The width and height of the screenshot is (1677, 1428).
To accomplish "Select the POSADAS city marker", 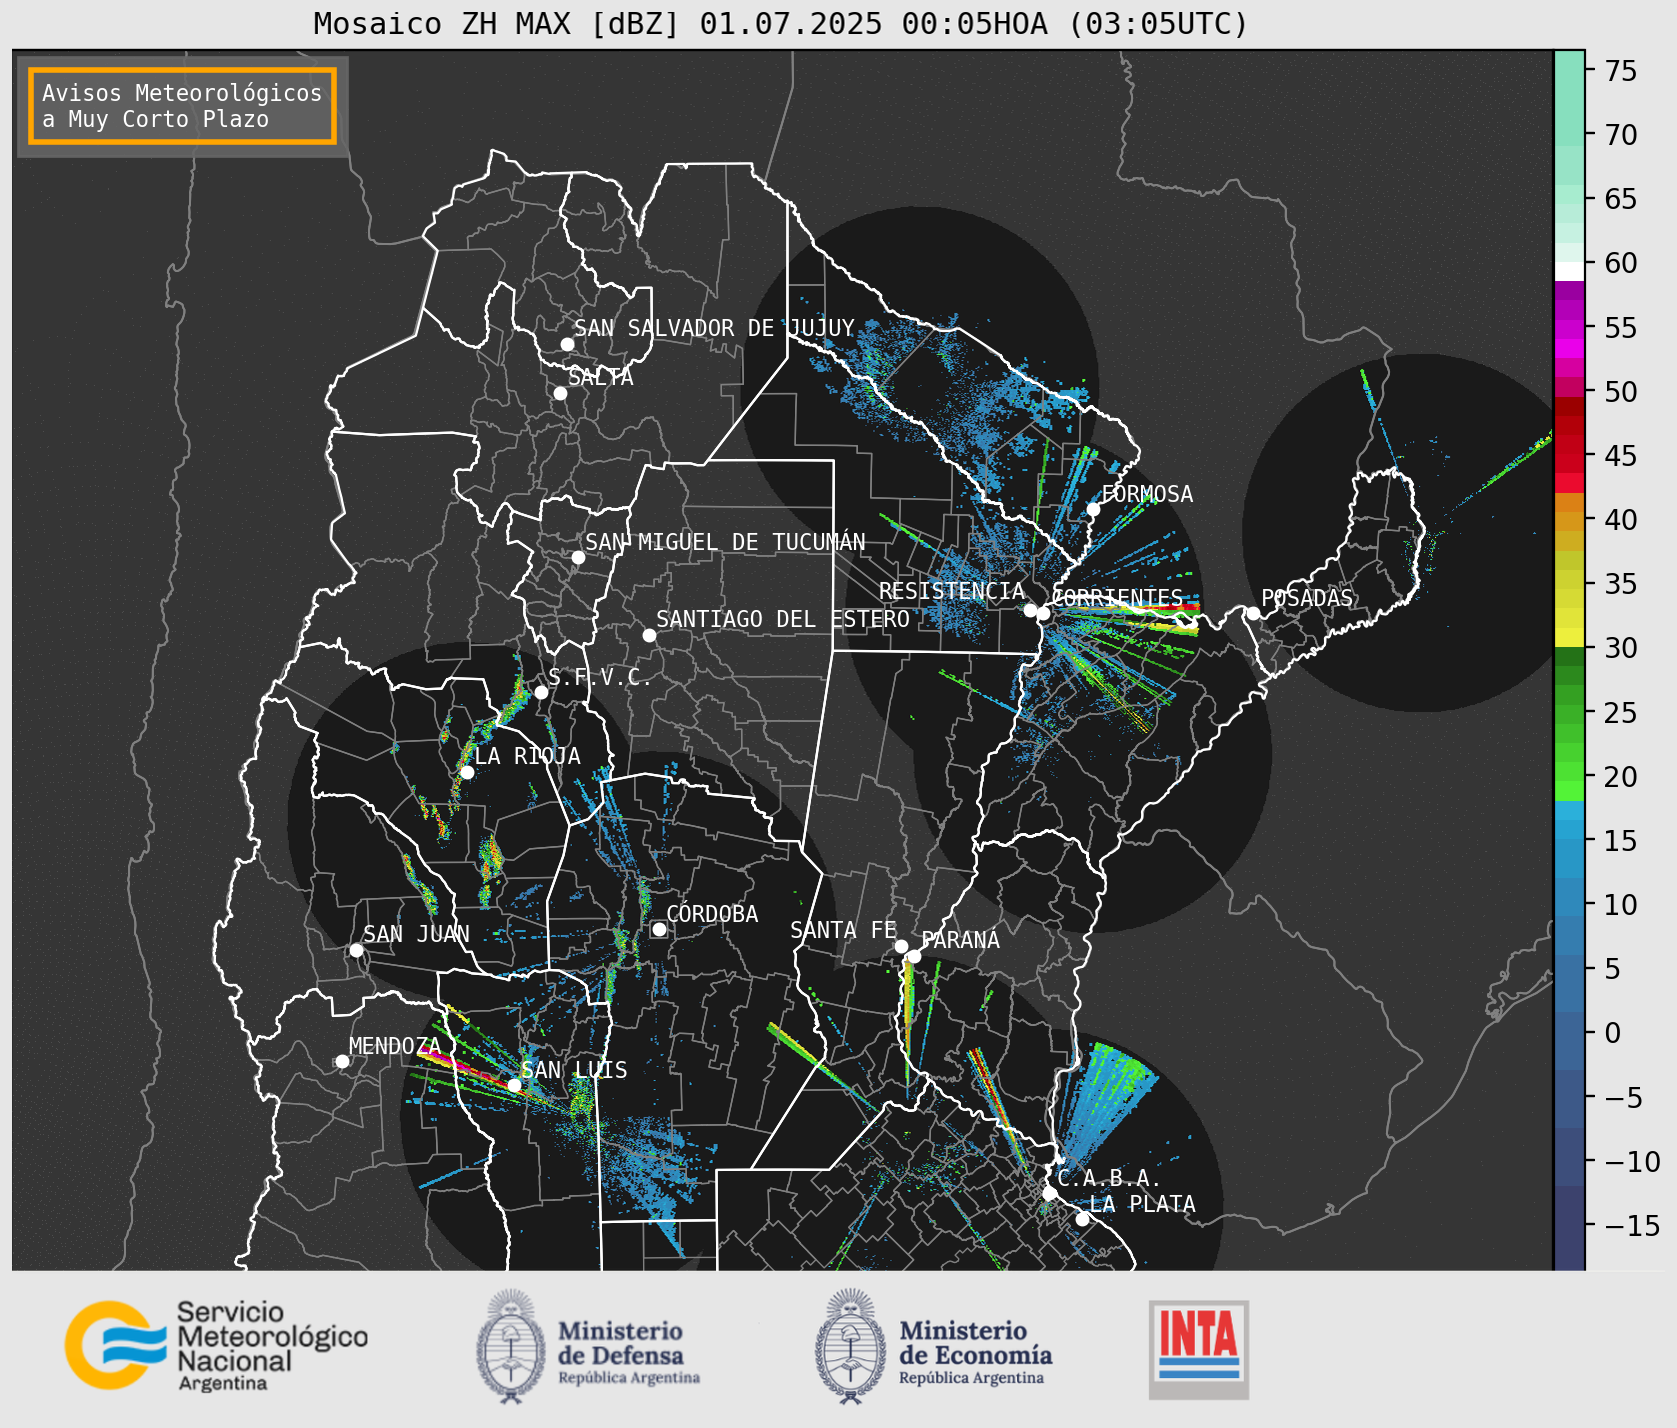I will (1253, 613).
